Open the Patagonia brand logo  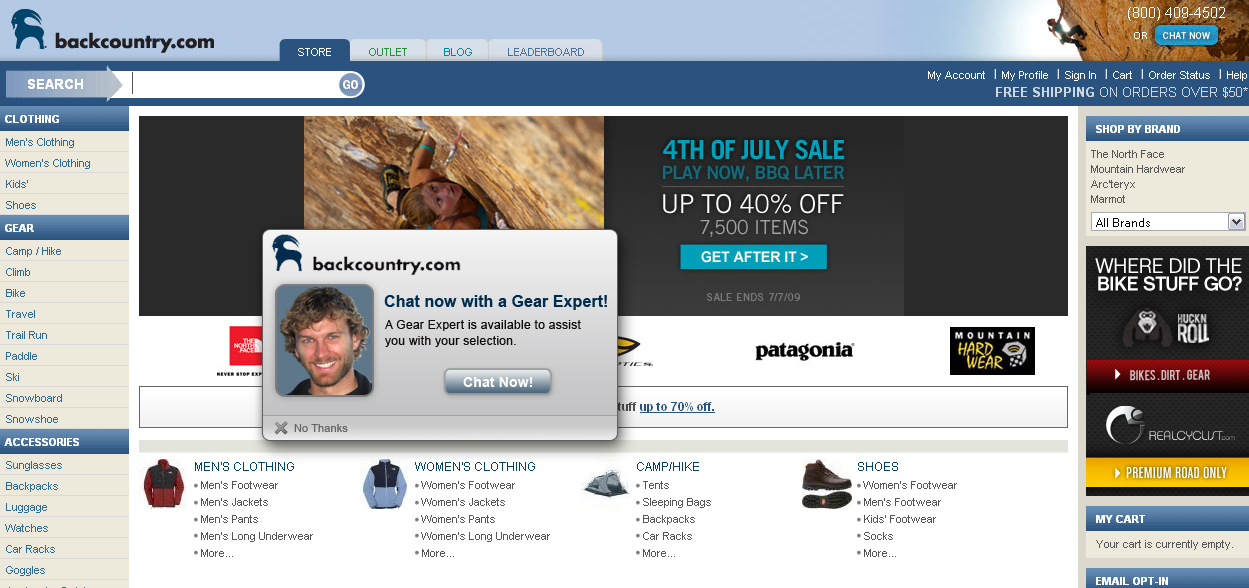[x=804, y=351]
